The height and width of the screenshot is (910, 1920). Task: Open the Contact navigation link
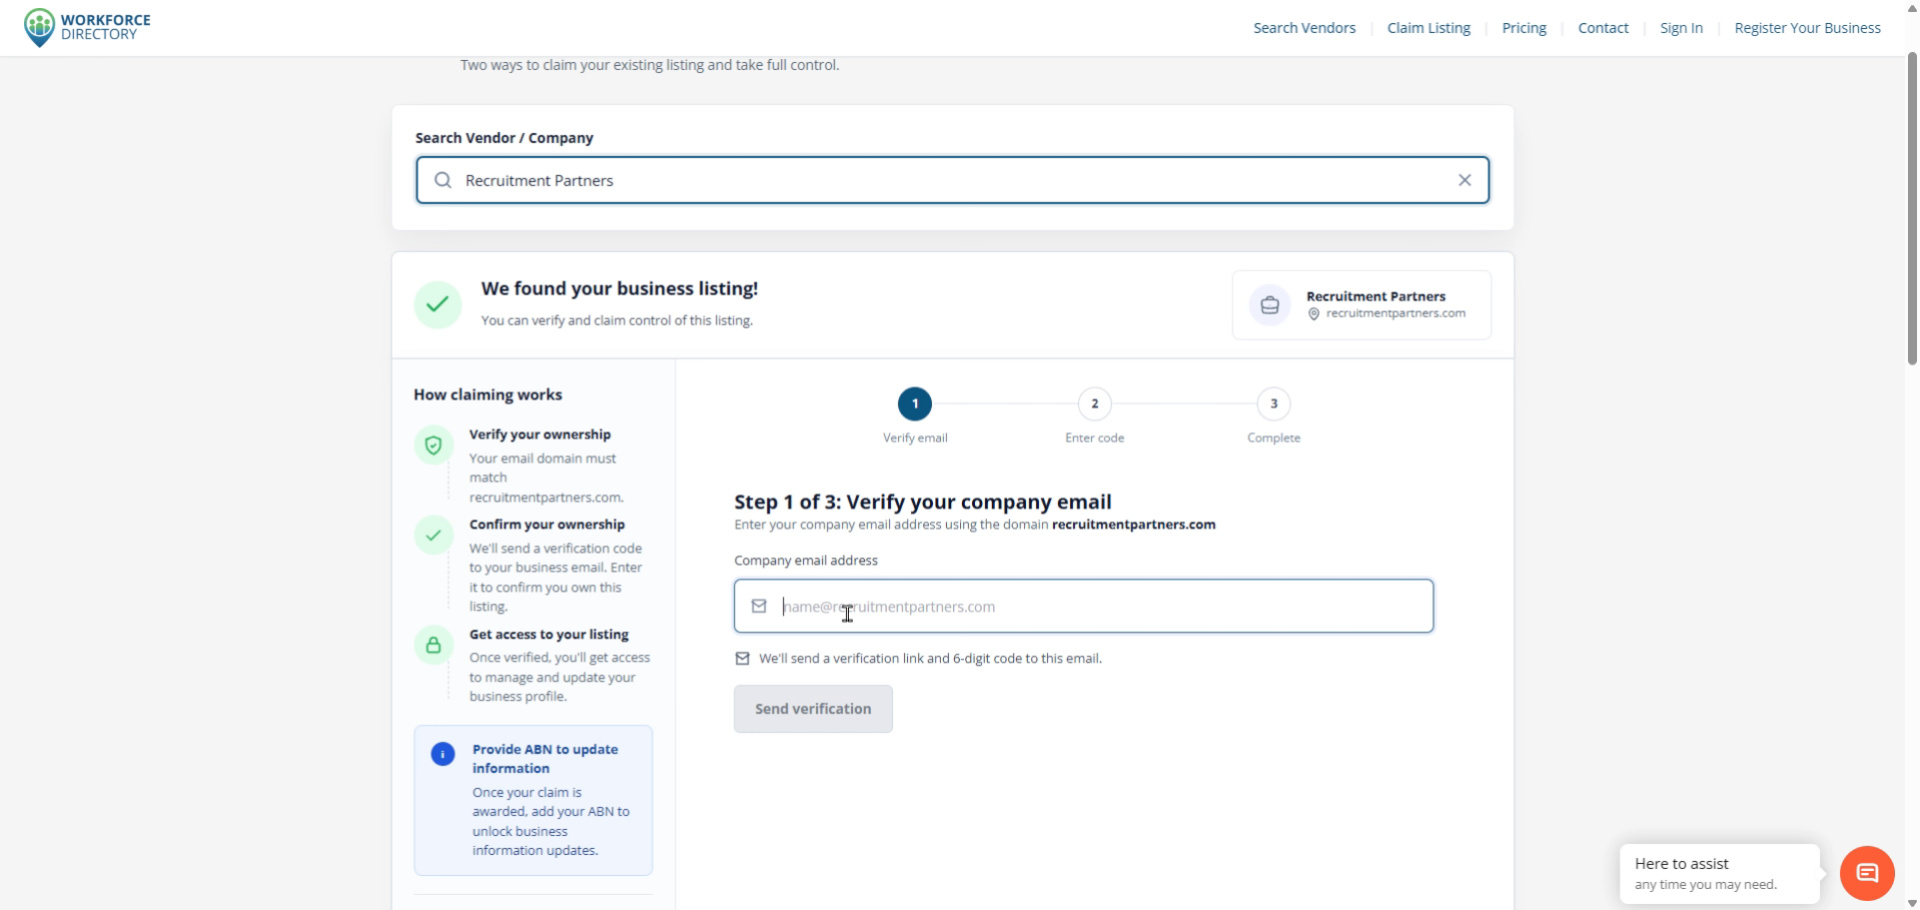click(1603, 28)
